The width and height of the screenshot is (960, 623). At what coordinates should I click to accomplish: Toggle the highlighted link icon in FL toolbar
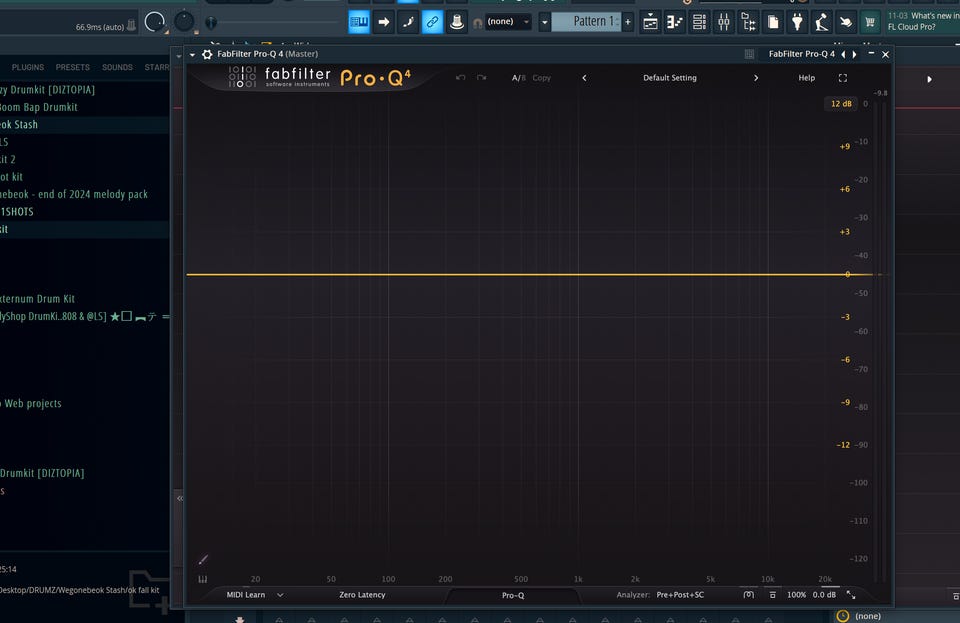[432, 23]
